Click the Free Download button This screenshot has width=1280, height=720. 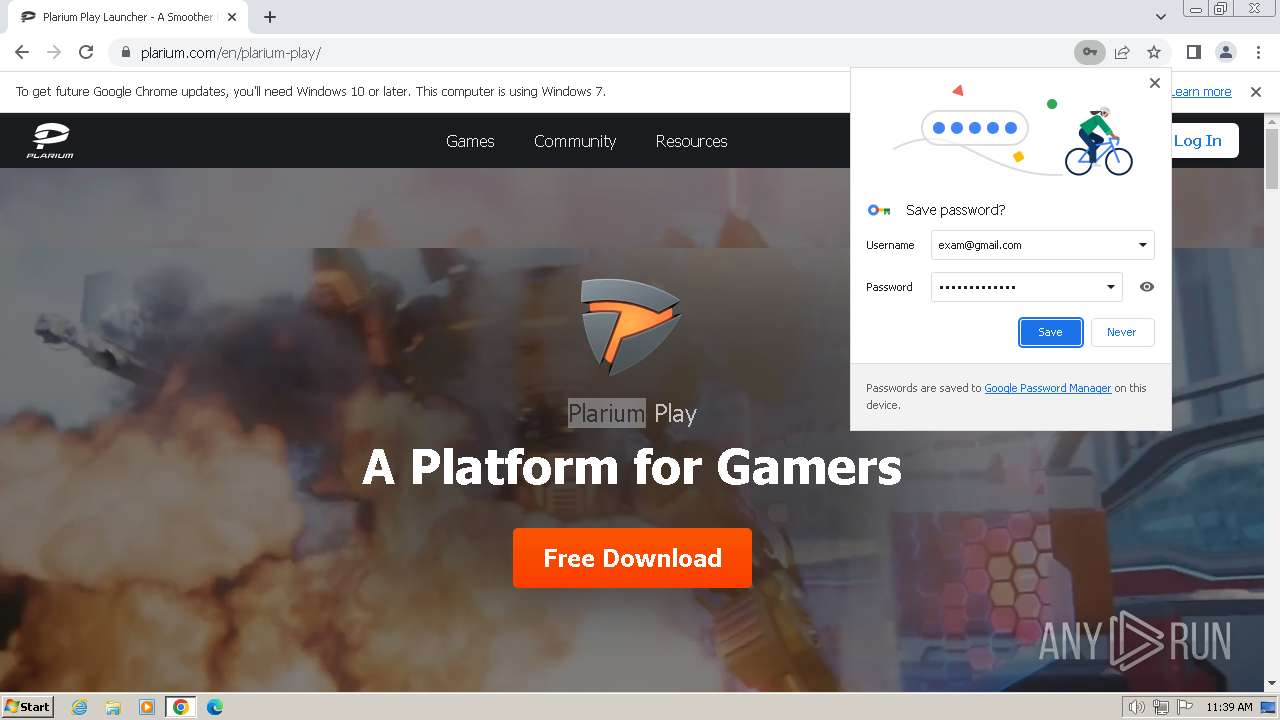[632, 558]
